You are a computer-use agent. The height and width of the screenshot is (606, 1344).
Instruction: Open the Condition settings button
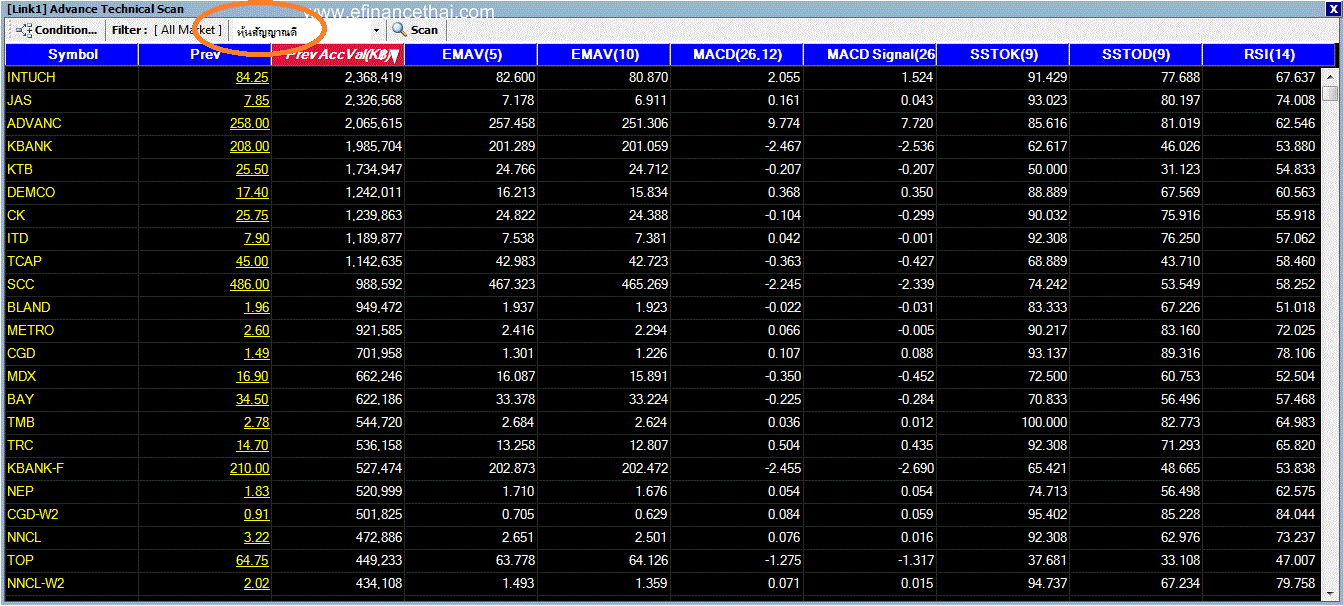[x=58, y=30]
